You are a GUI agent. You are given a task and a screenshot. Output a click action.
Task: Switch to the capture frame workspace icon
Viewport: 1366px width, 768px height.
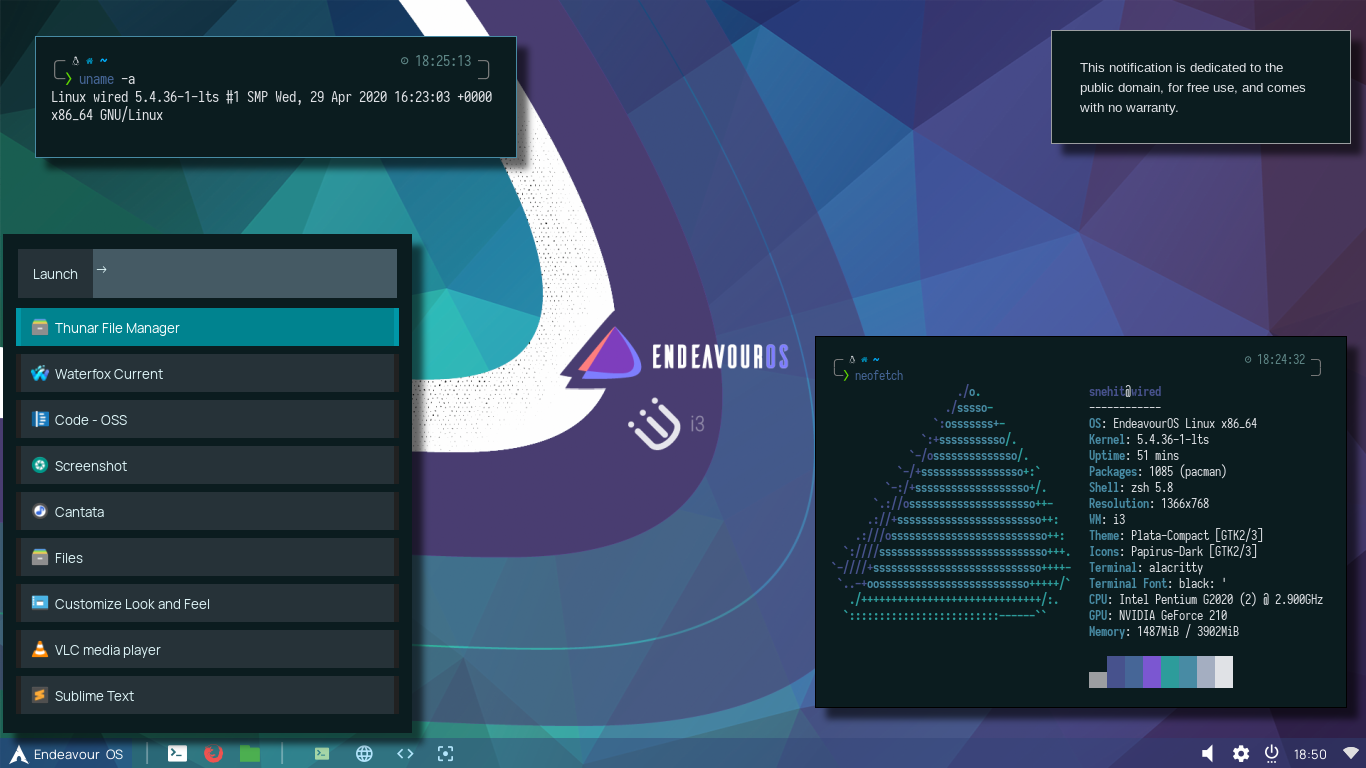[x=446, y=754]
